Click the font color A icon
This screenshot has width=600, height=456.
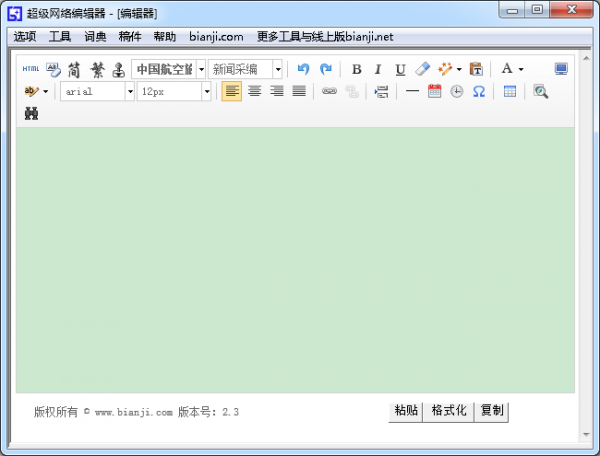507,69
